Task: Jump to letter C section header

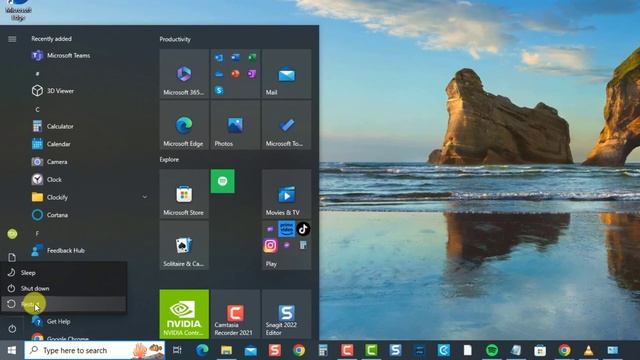Action: (37, 109)
